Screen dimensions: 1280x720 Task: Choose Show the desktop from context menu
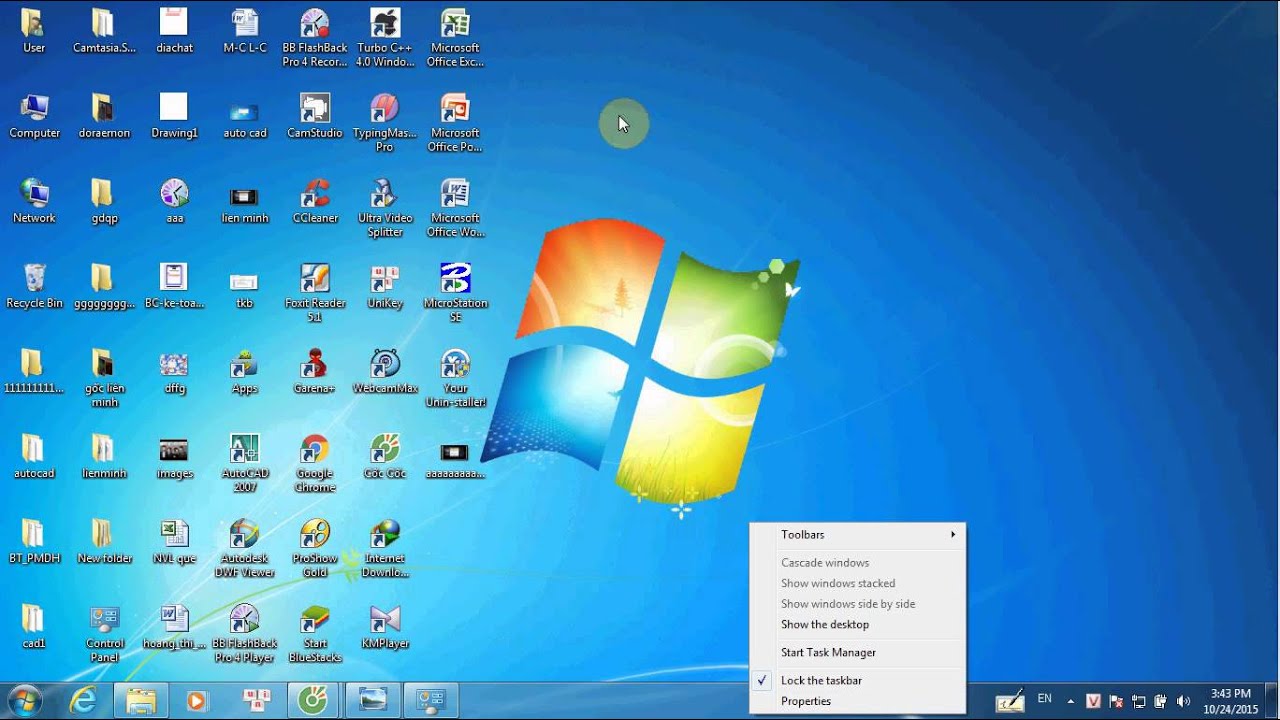pyautogui.click(x=858, y=625)
